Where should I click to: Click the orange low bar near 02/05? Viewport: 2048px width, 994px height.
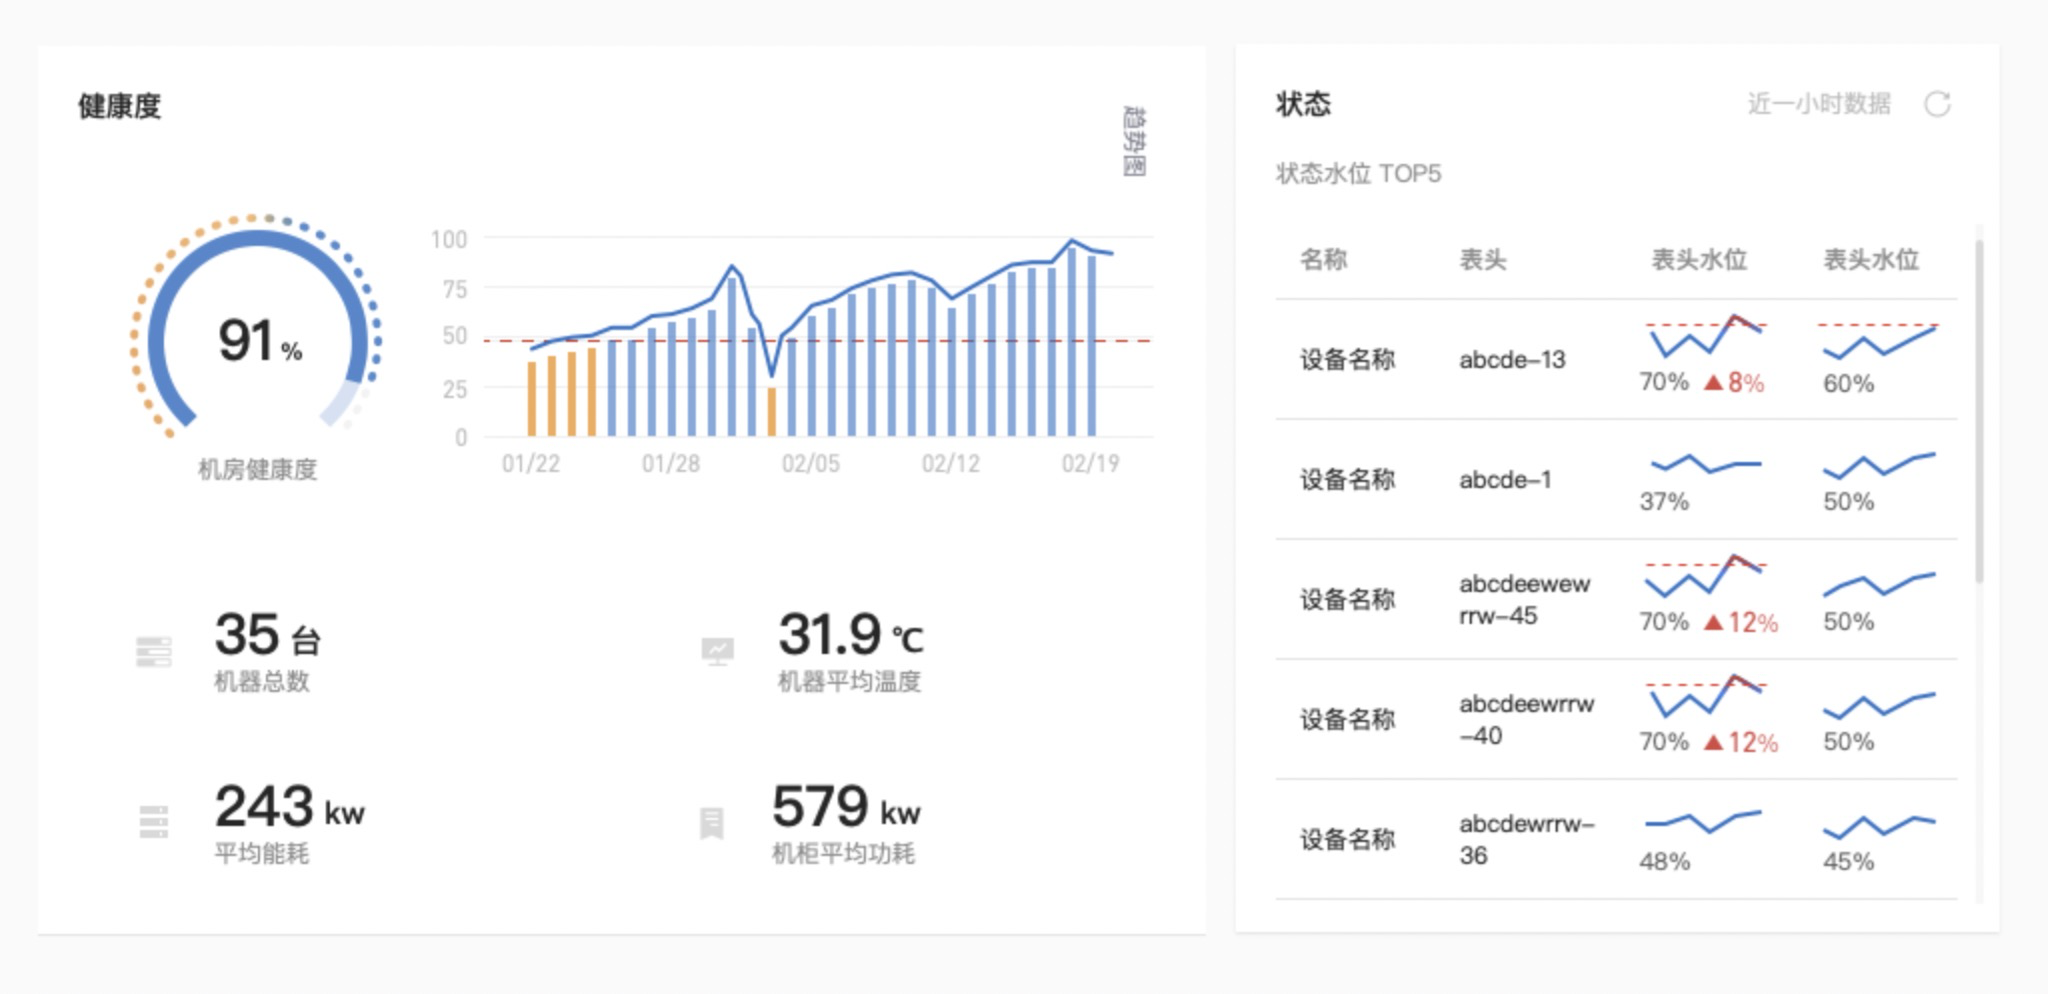click(772, 411)
